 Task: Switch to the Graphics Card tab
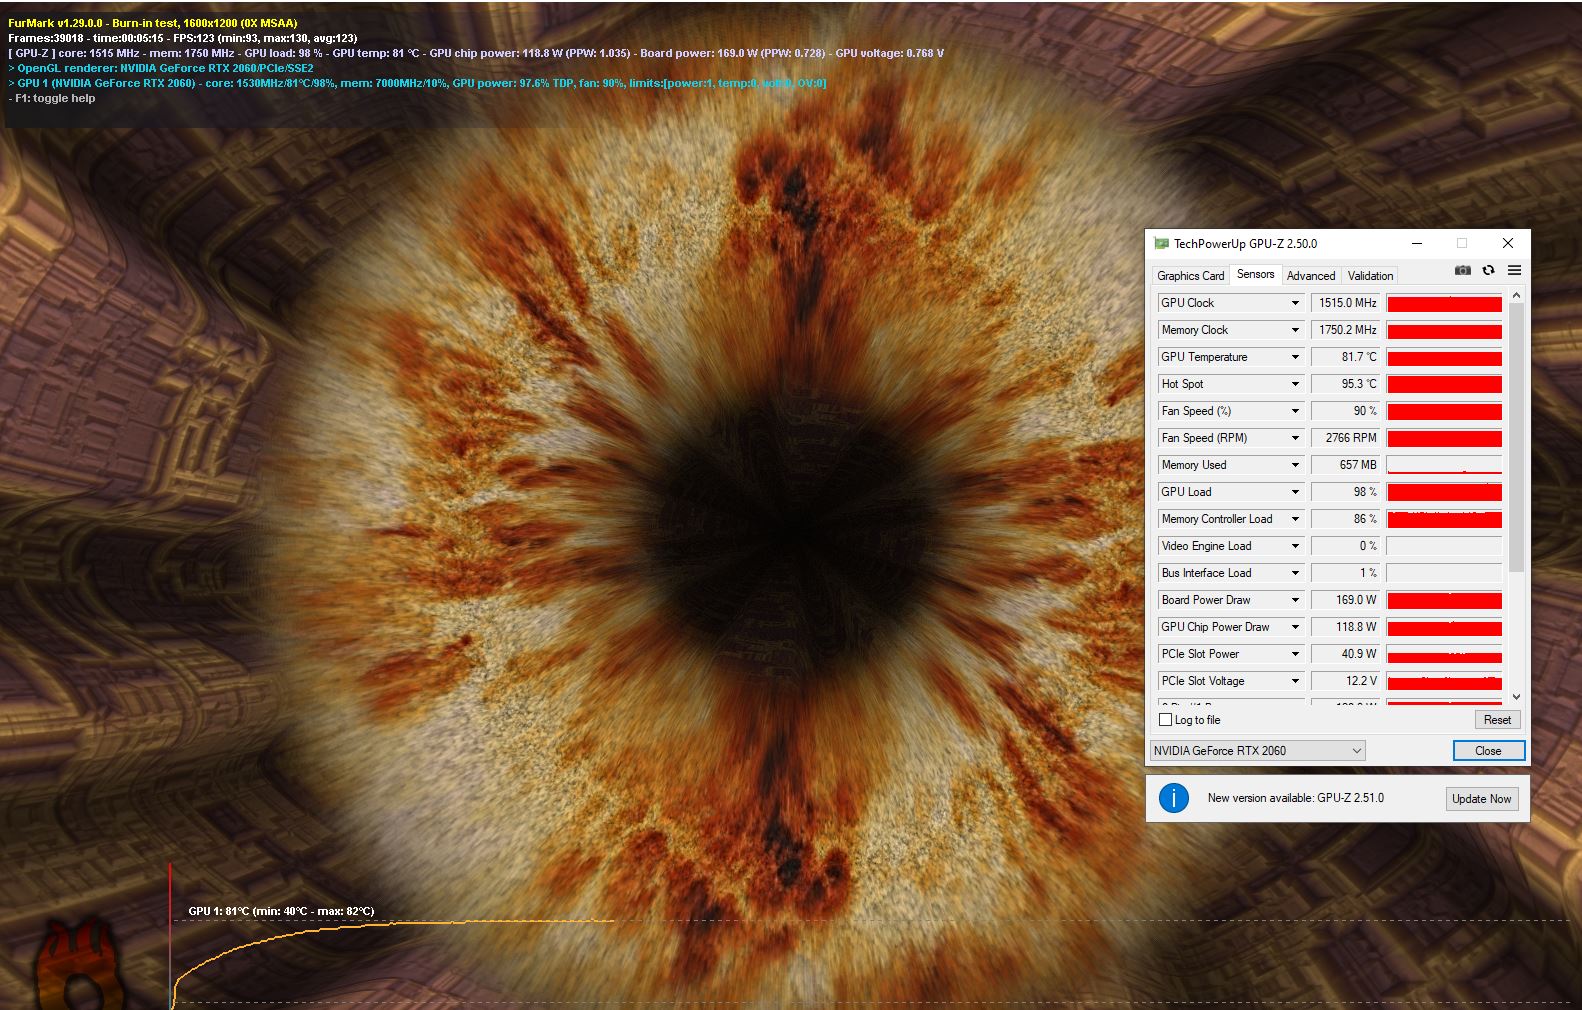click(1190, 276)
